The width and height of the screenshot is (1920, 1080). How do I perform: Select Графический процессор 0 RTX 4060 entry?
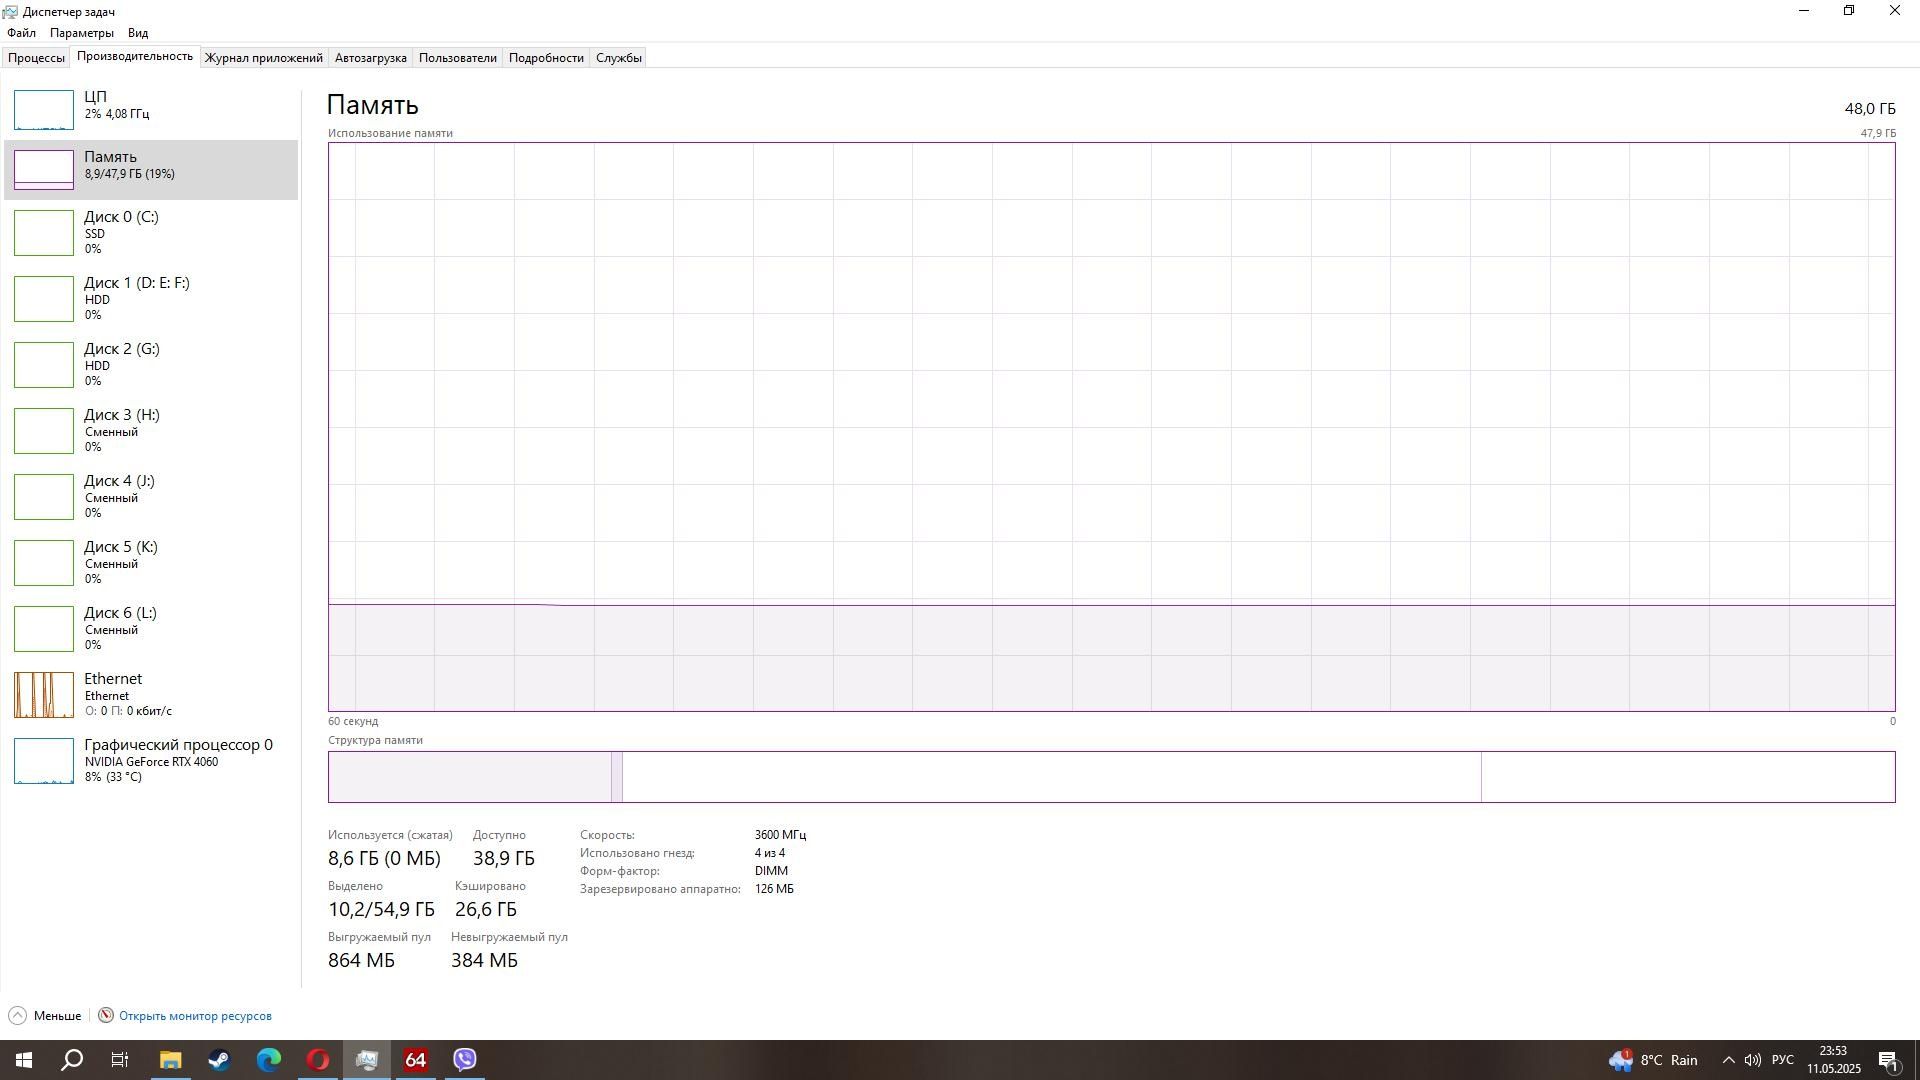(151, 760)
